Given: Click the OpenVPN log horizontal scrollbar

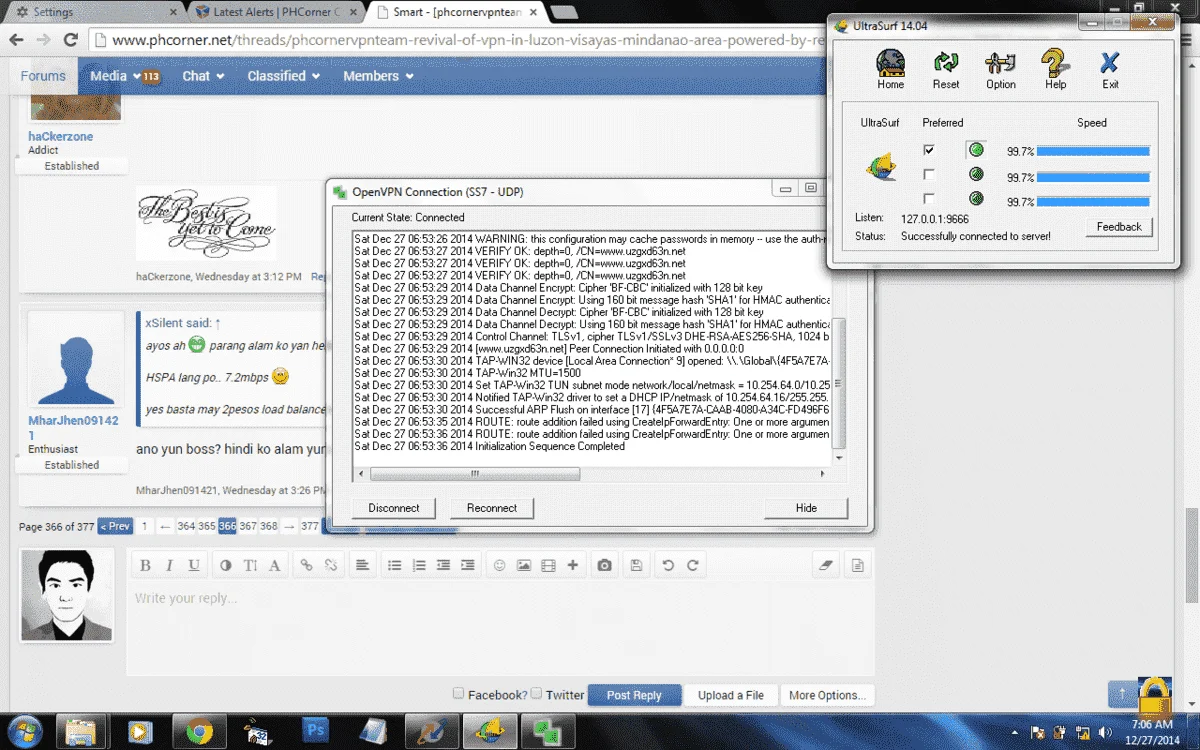Looking at the screenshot, I should [475, 474].
